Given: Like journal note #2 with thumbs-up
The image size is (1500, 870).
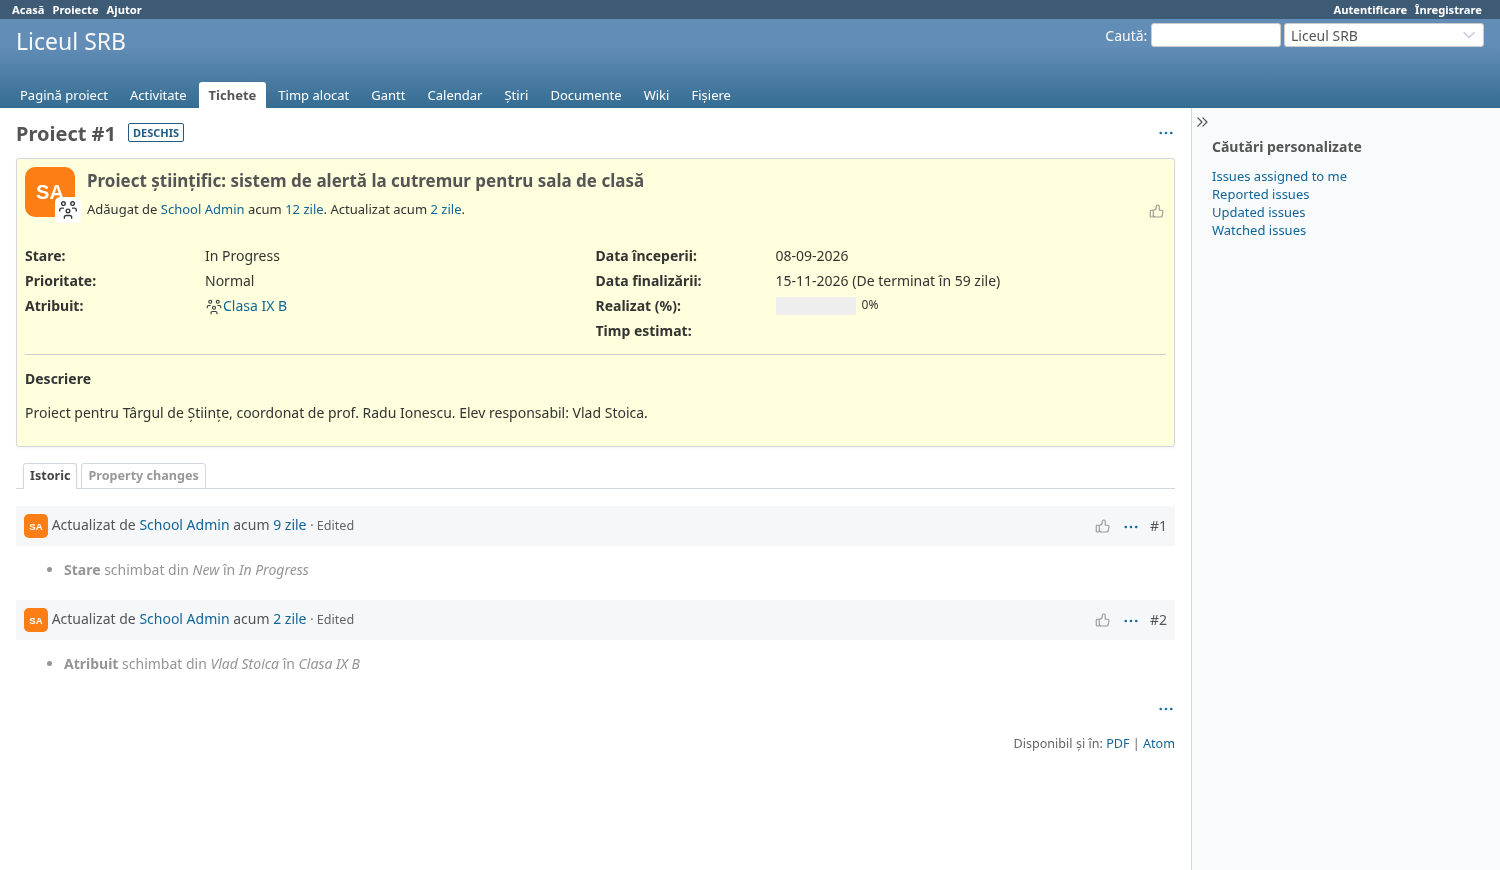Looking at the screenshot, I should pyautogui.click(x=1103, y=620).
